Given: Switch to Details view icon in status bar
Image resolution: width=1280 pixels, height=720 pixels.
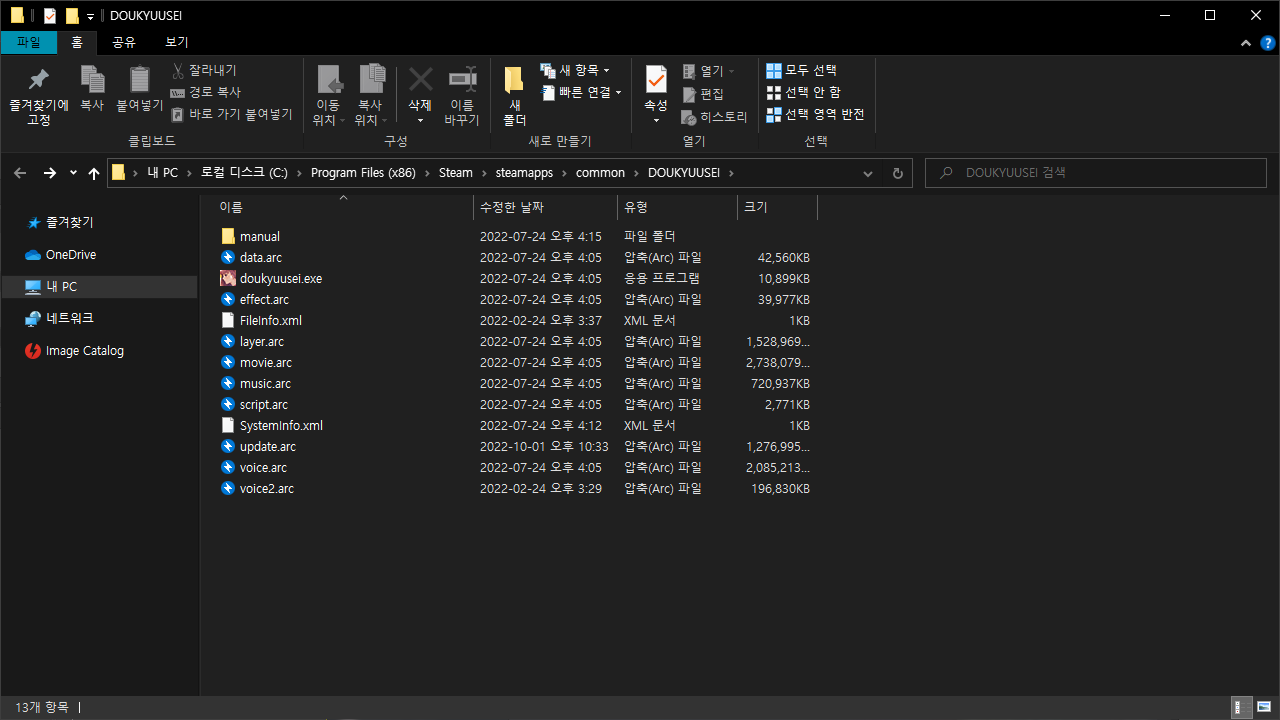Looking at the screenshot, I should [x=1241, y=708].
